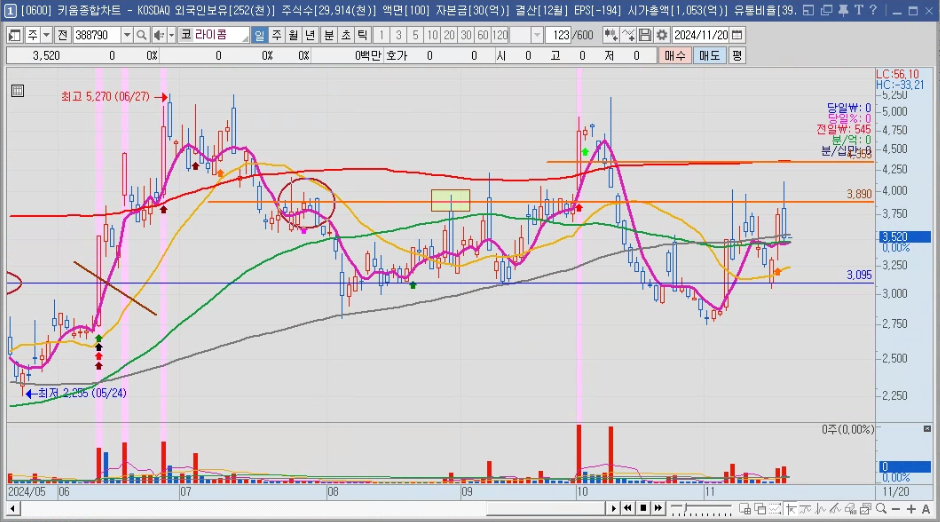Click the bottom zoom slider handle

click(x=688, y=509)
